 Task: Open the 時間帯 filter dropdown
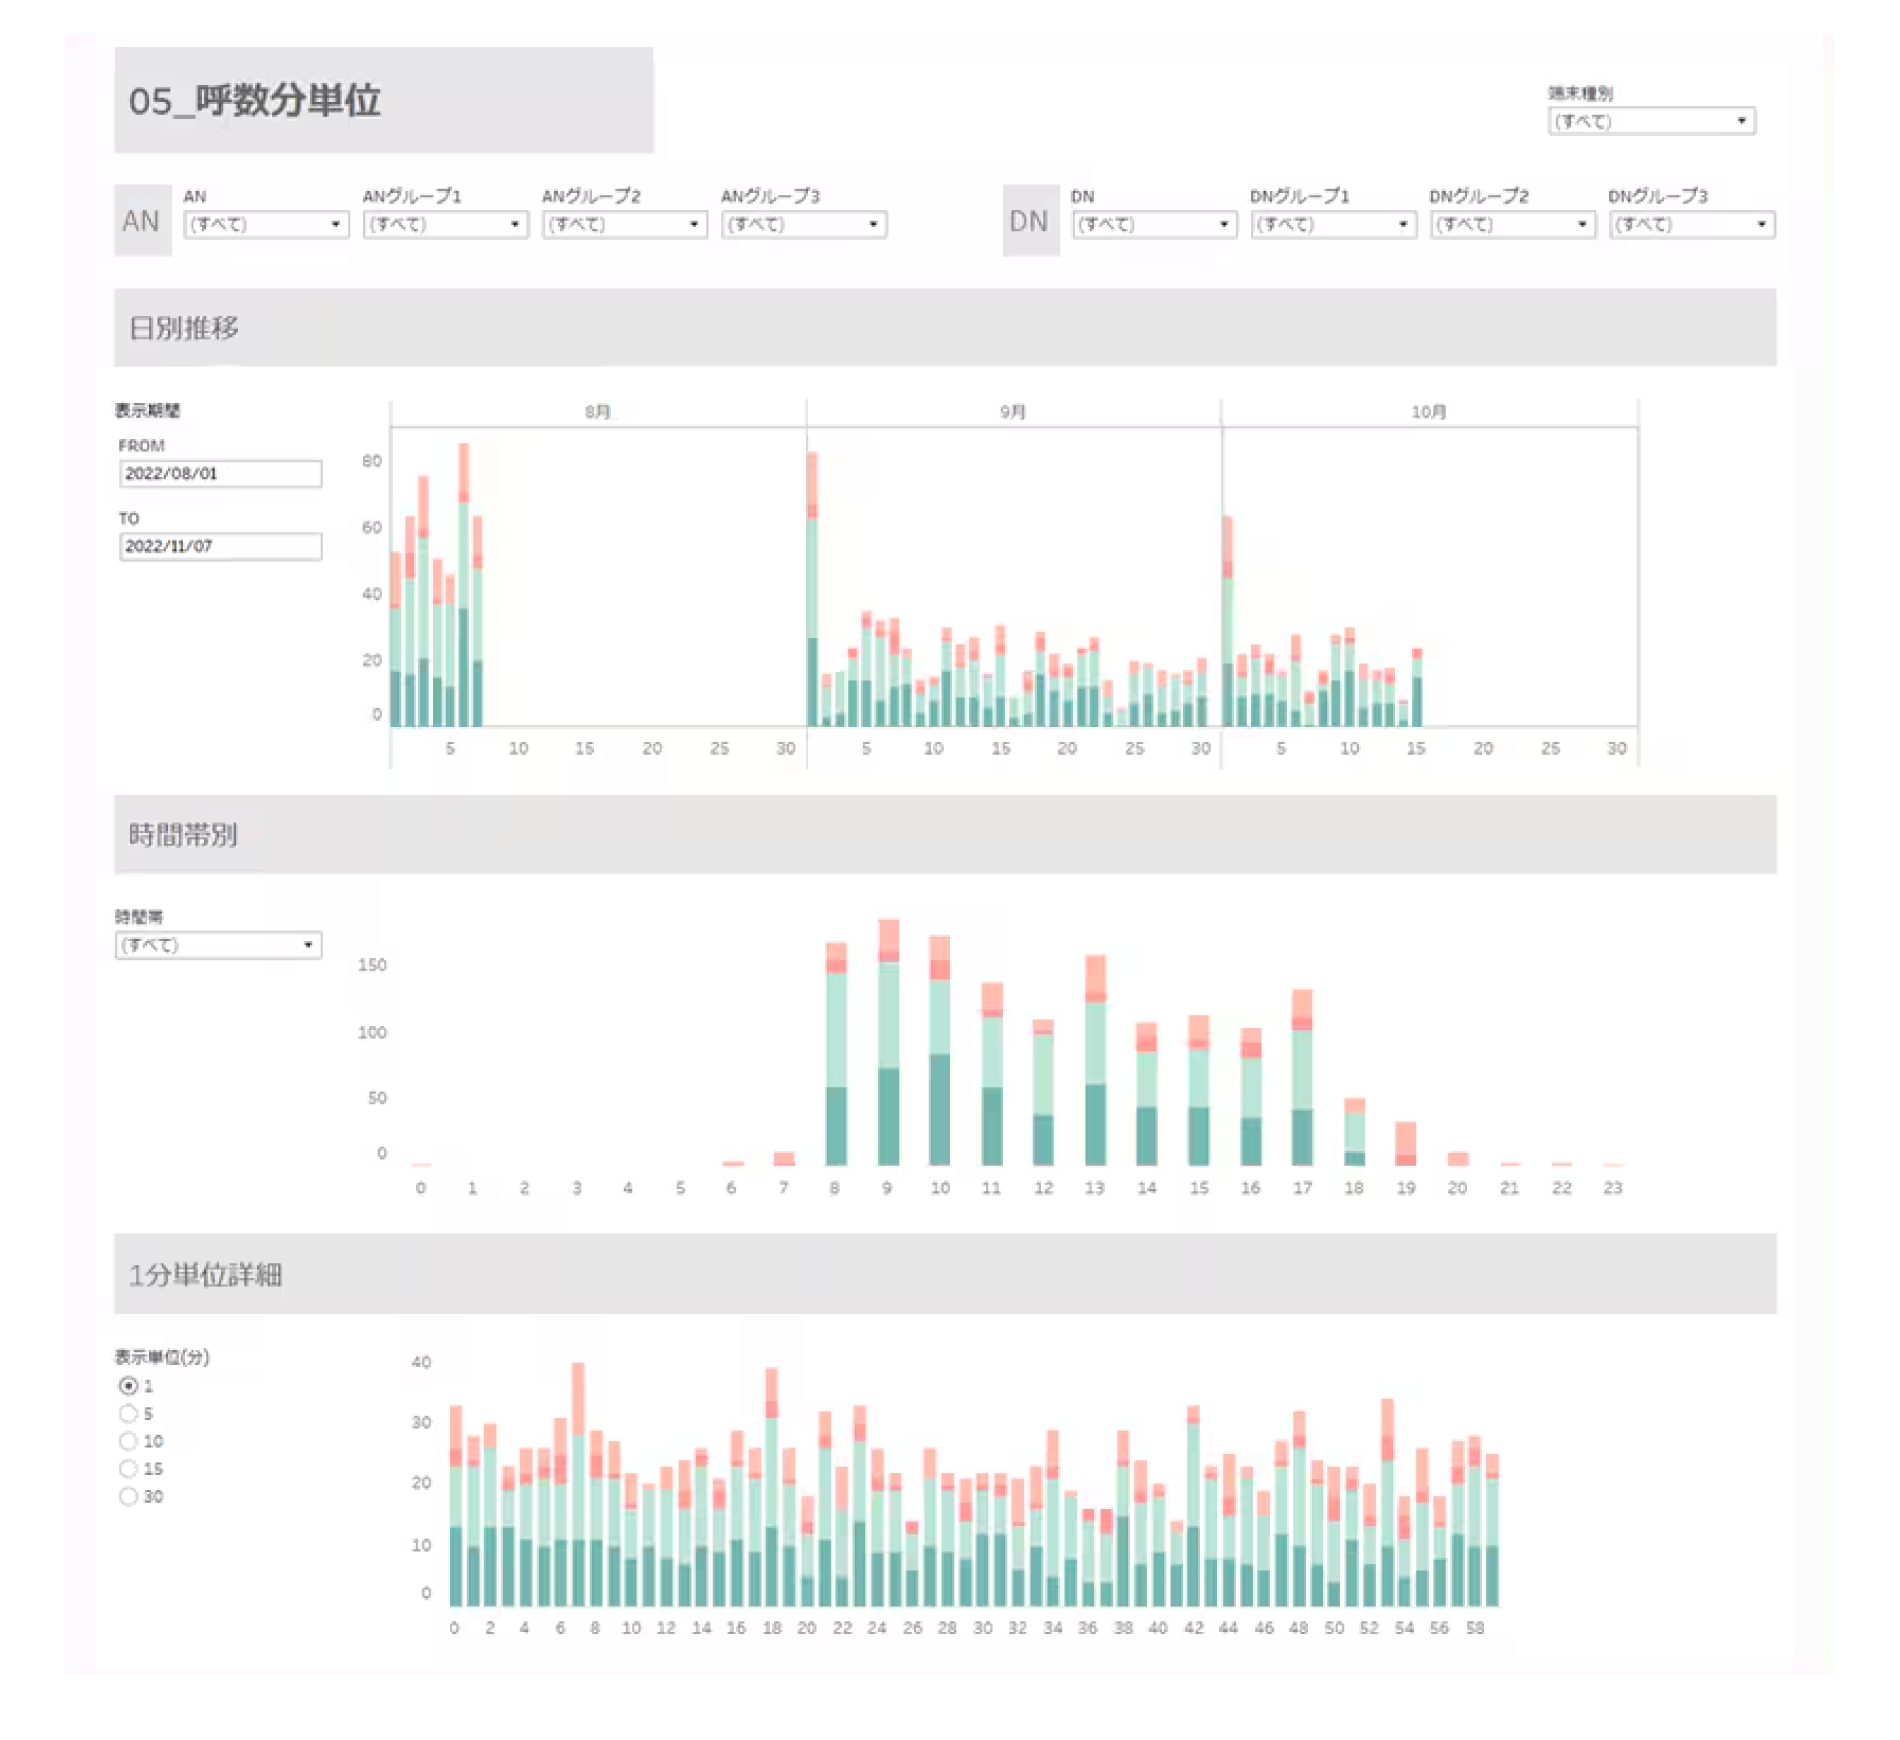tap(218, 945)
